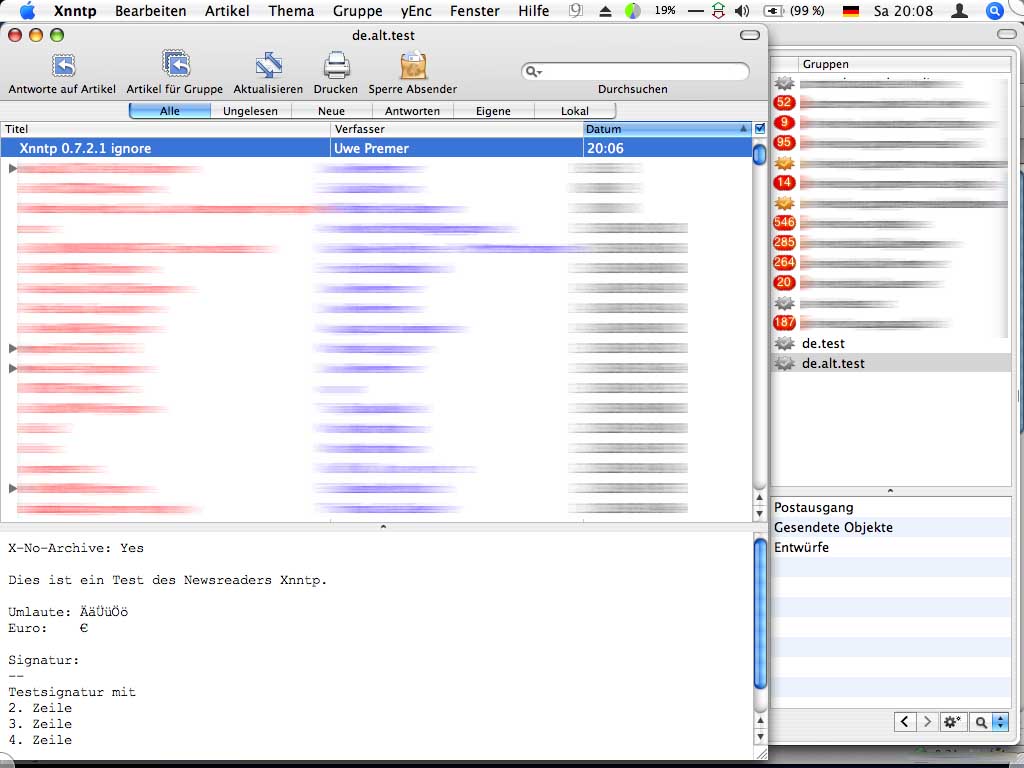Open the yEnc menu
The image size is (1024, 768).
click(x=415, y=11)
